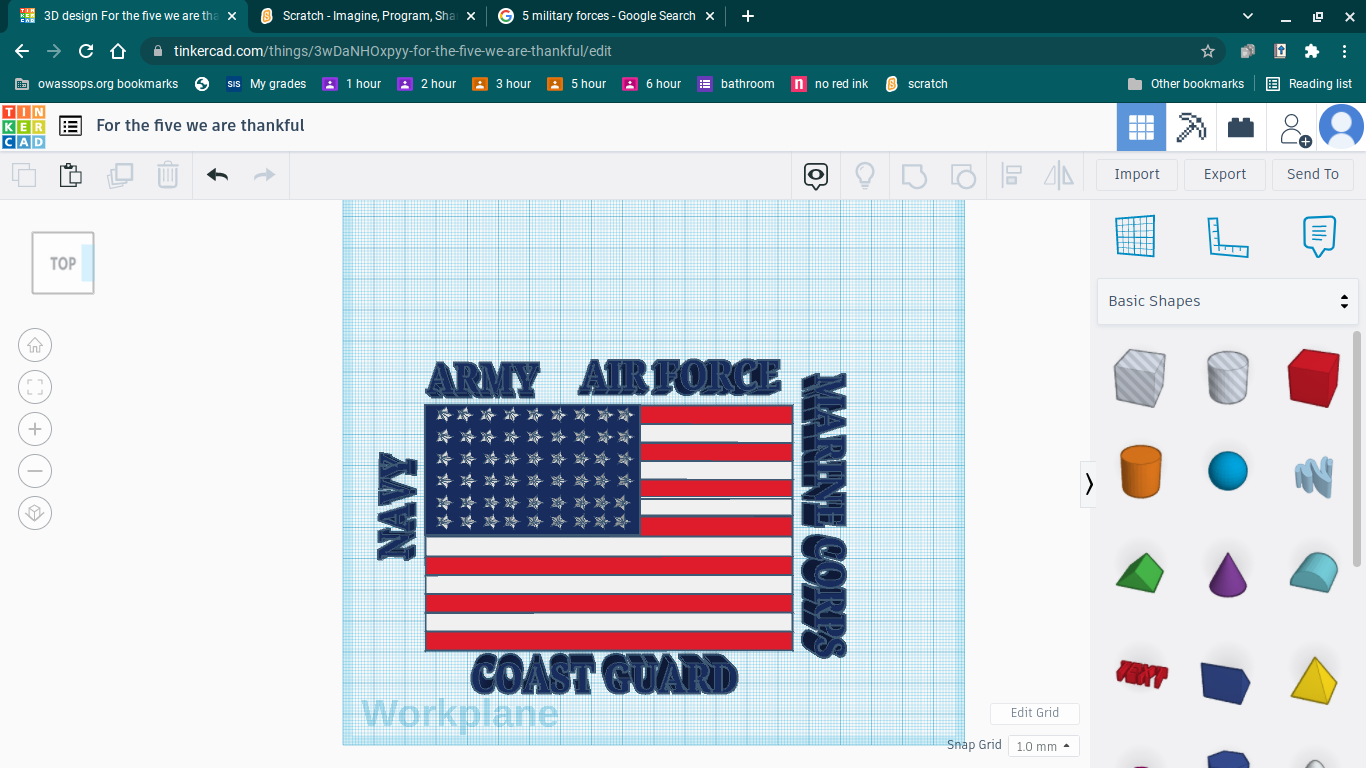Open Basic Shapes category dropdown
The height and width of the screenshot is (768, 1366).
point(1228,301)
